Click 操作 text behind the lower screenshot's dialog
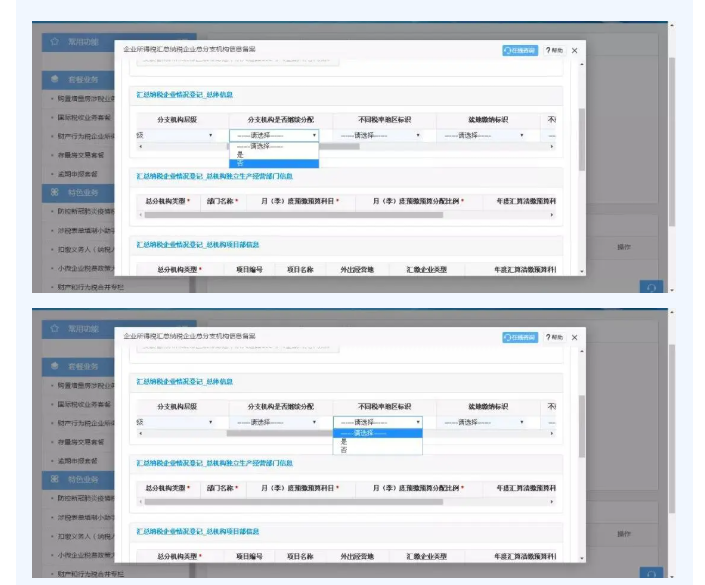 coord(624,534)
